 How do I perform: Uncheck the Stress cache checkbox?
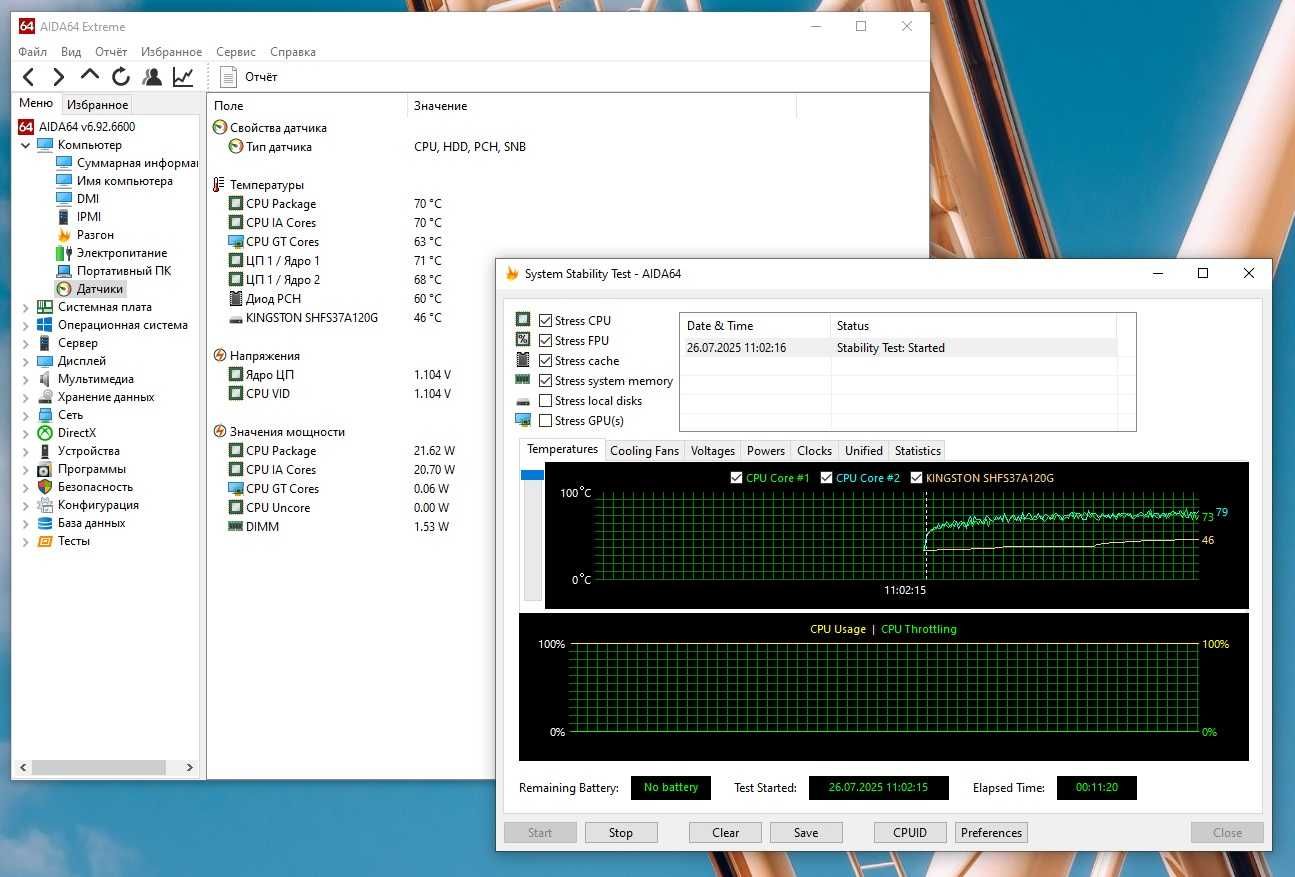coord(546,361)
